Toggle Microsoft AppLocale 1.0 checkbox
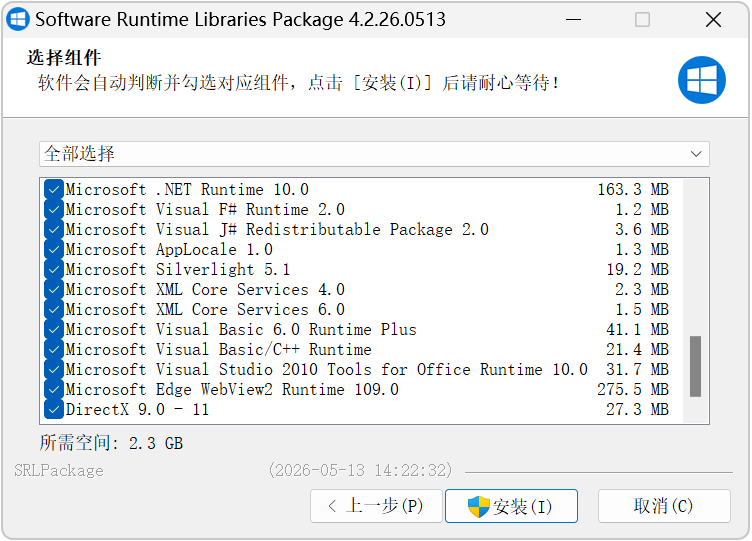 point(54,249)
